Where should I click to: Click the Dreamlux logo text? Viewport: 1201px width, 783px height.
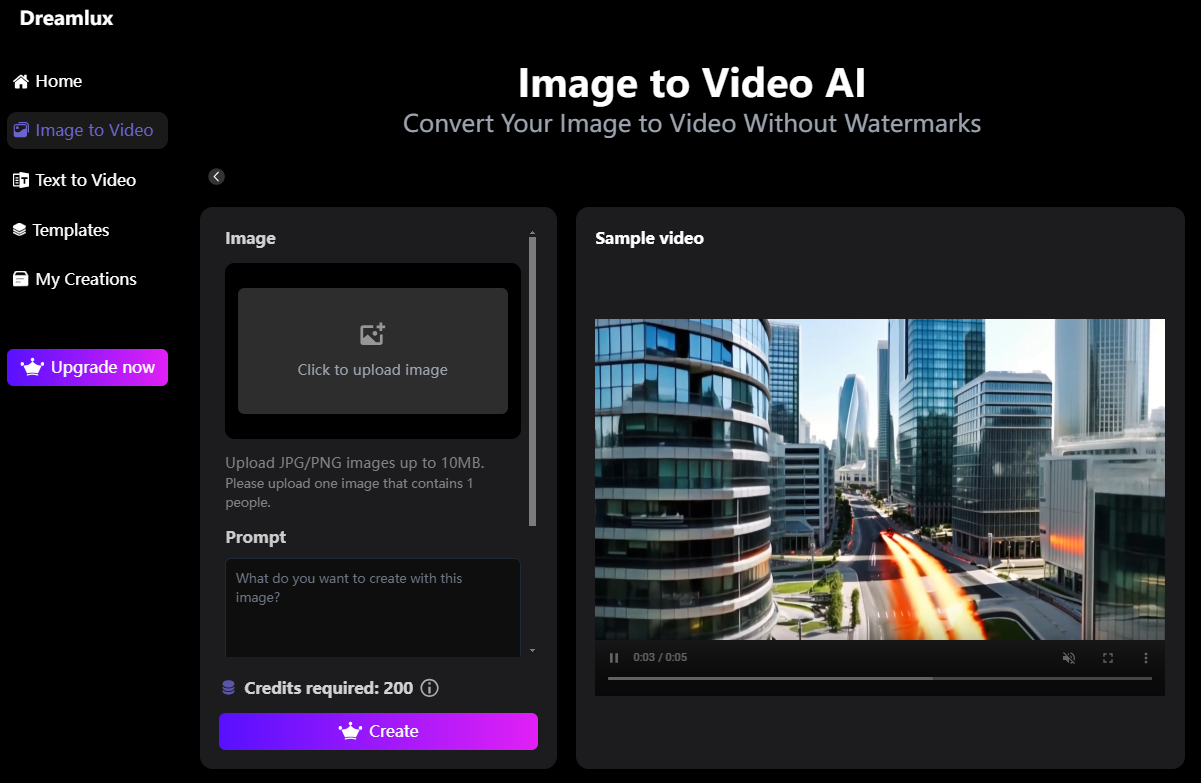tap(66, 18)
